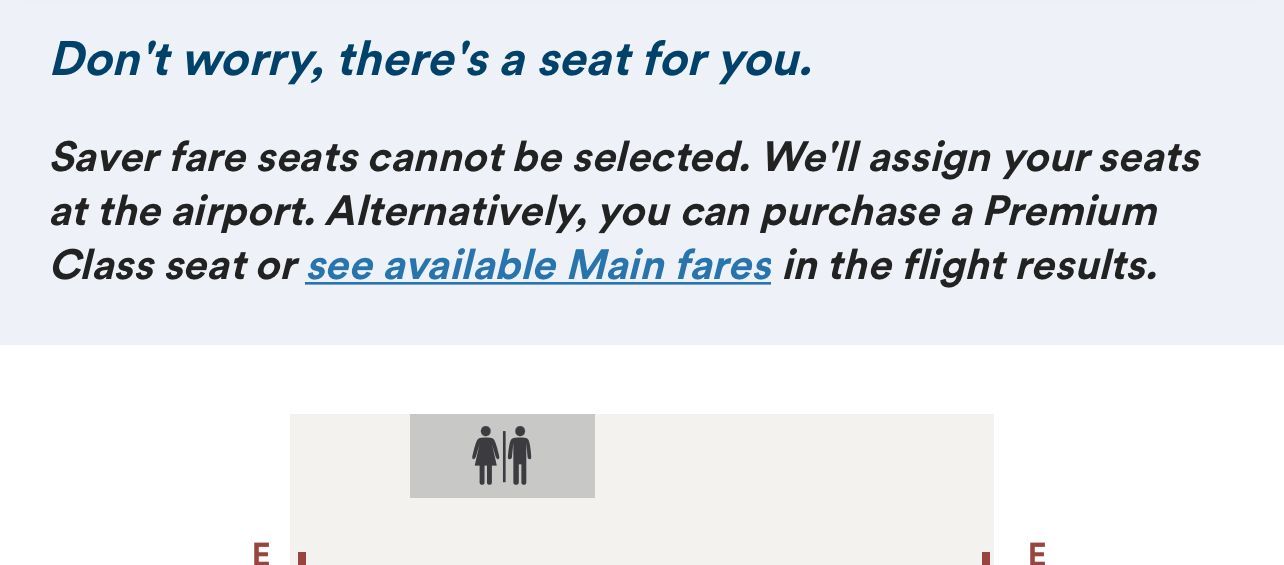
Task: Click the left exit 'E' marker label
Action: coord(261,553)
